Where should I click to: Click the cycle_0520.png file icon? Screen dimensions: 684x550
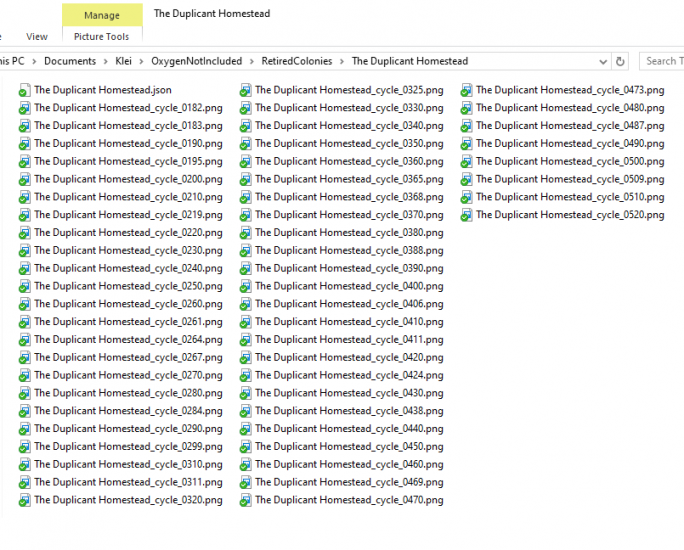pos(467,215)
